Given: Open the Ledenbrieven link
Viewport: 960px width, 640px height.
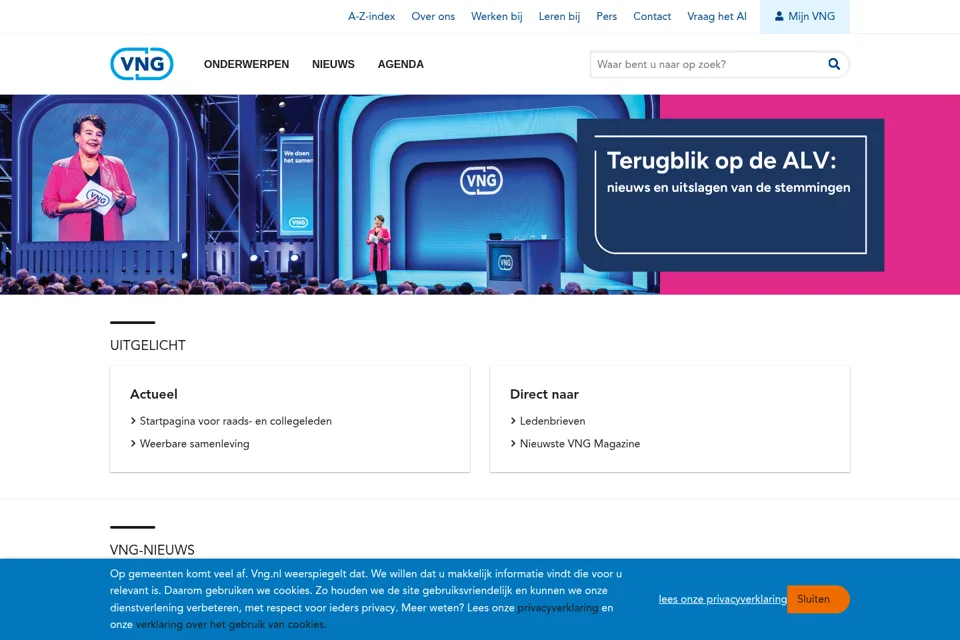Looking at the screenshot, I should pos(552,421).
